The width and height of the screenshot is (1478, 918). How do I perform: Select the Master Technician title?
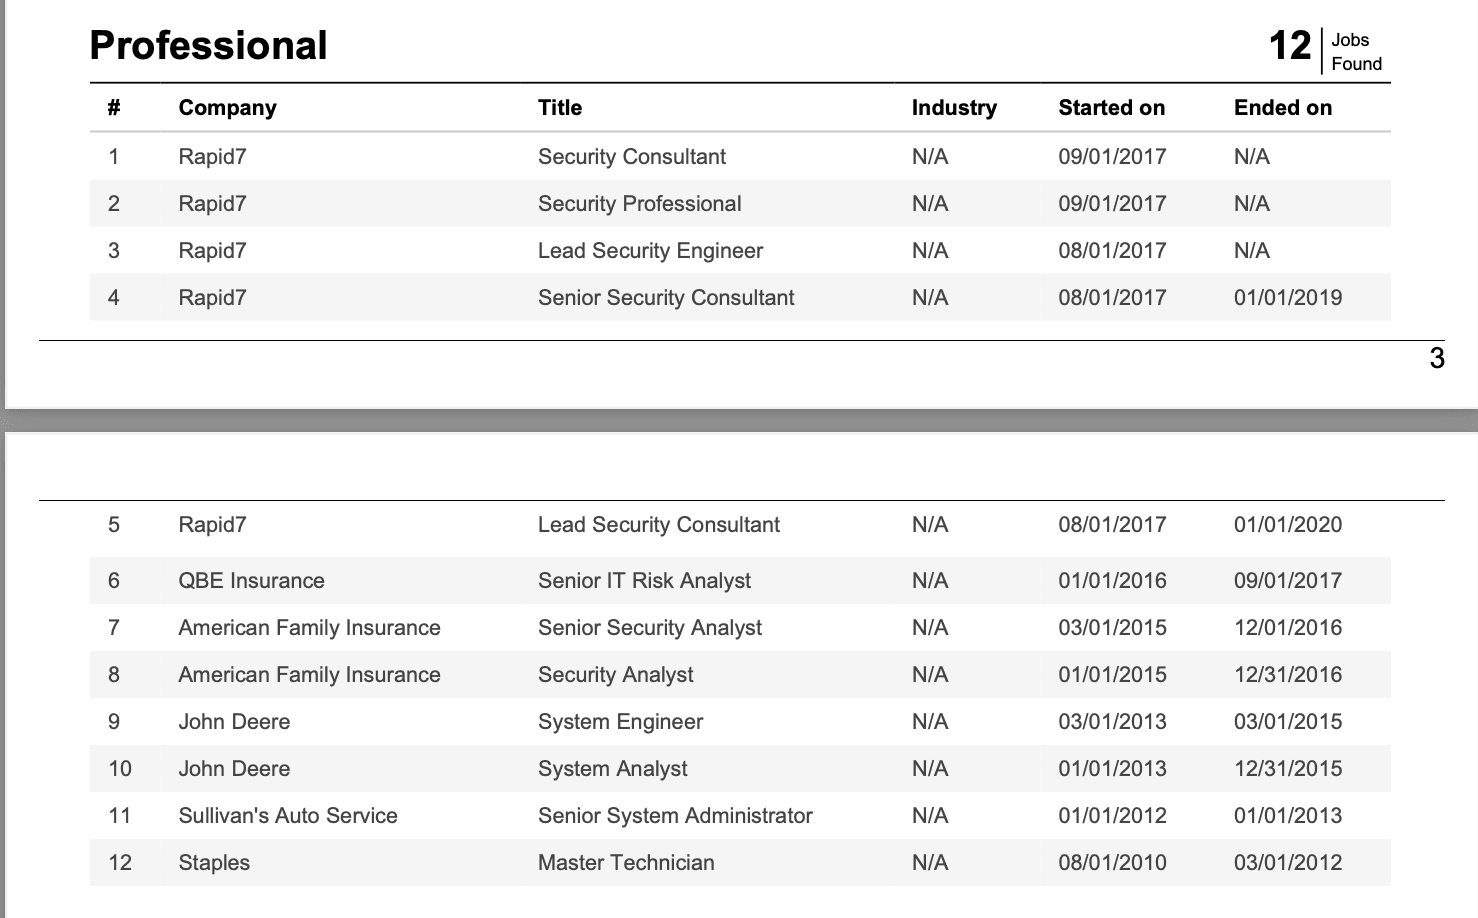tap(626, 863)
